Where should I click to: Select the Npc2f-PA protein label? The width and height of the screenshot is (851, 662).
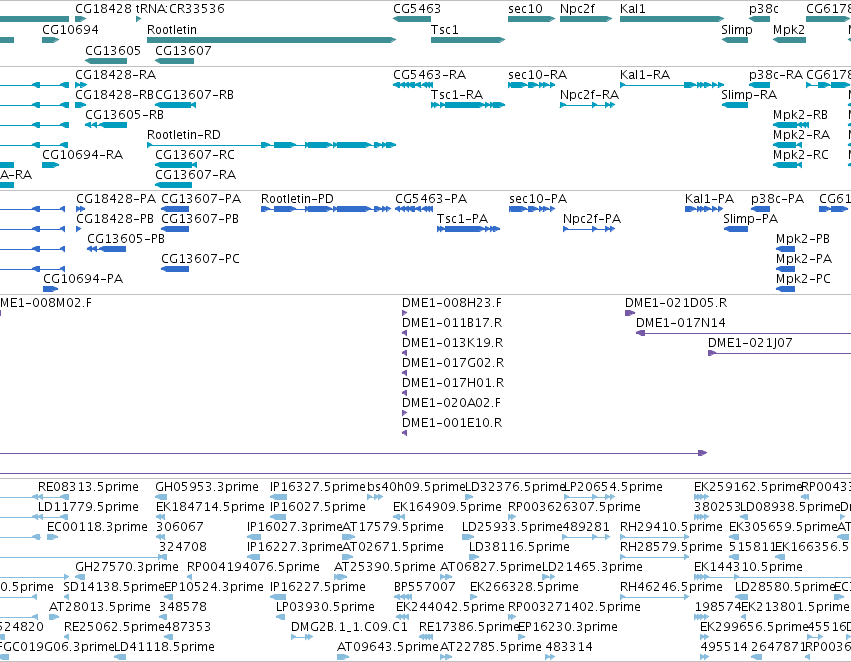click(592, 219)
